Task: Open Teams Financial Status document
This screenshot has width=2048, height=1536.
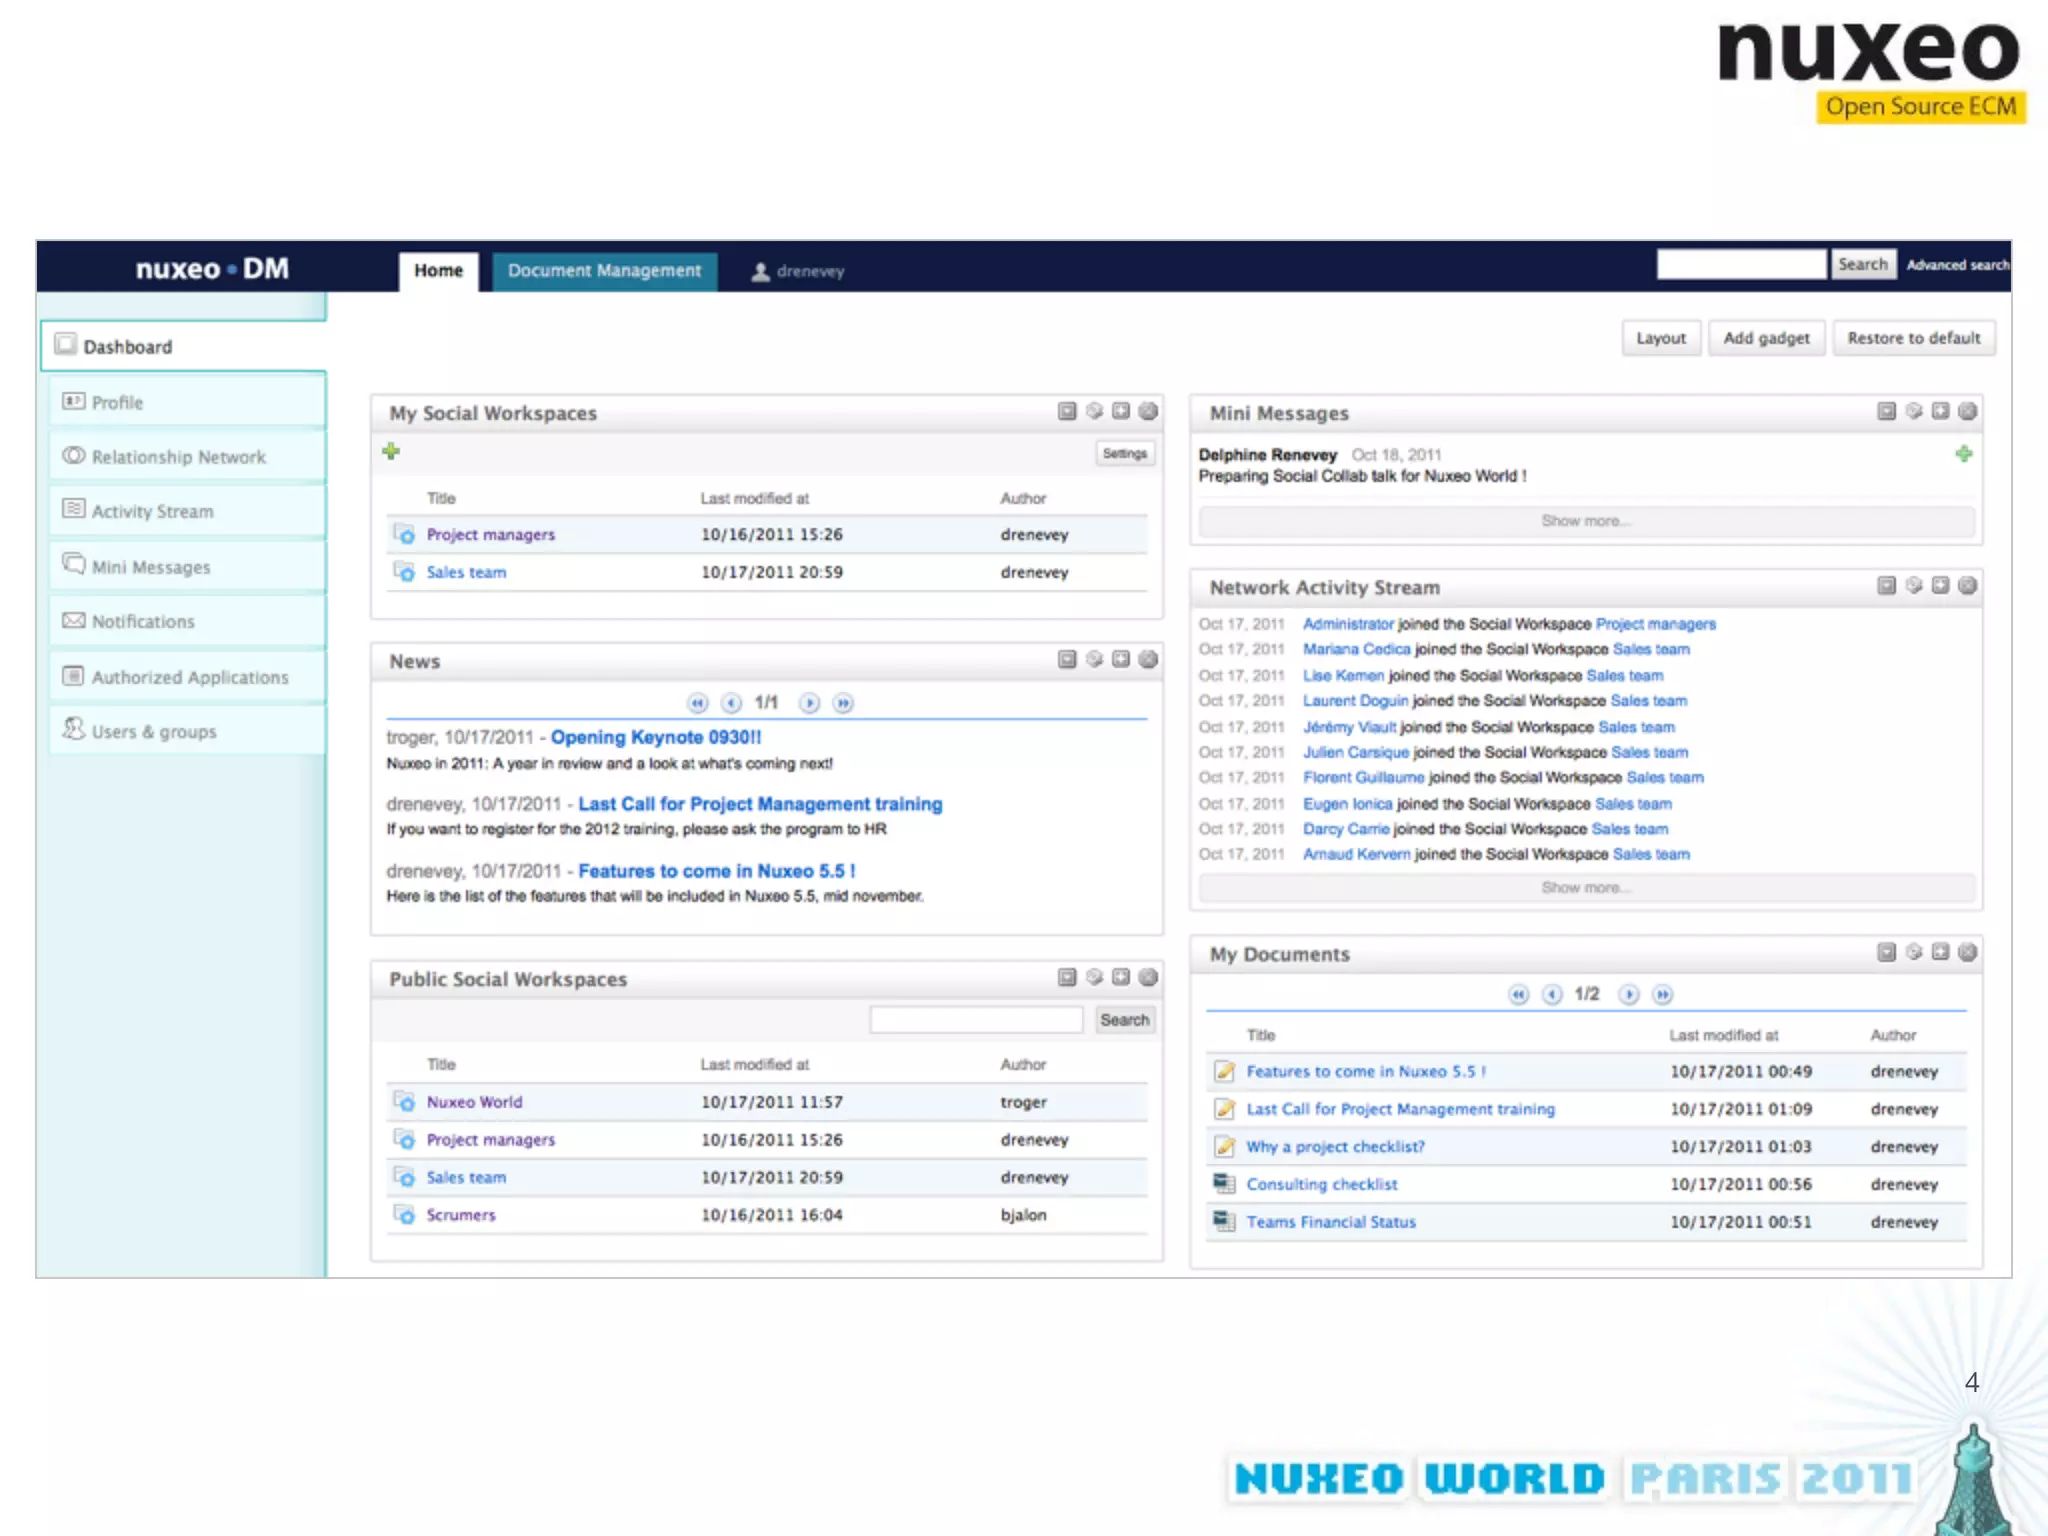Action: pyautogui.click(x=1330, y=1222)
